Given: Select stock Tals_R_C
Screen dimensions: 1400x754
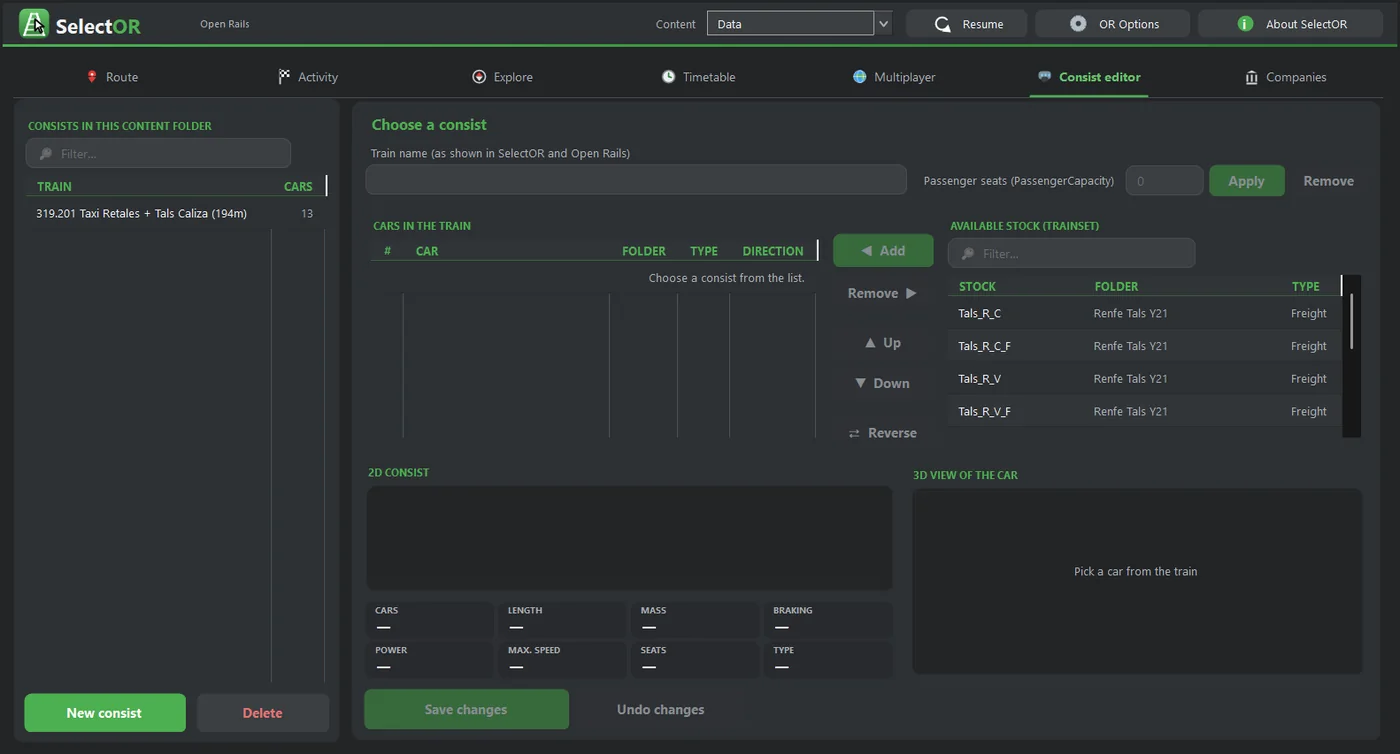Looking at the screenshot, I should (x=1144, y=313).
